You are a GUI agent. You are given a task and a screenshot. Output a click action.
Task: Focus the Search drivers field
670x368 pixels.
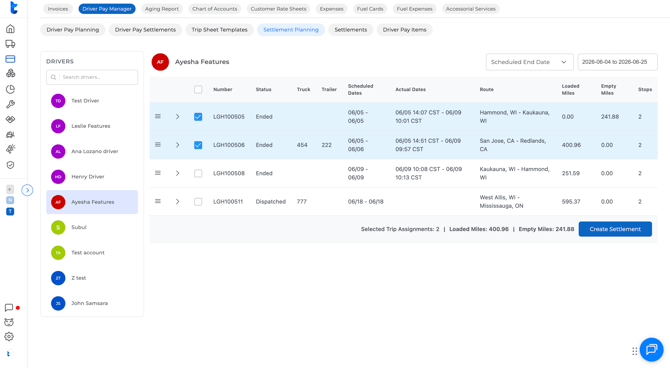92,77
